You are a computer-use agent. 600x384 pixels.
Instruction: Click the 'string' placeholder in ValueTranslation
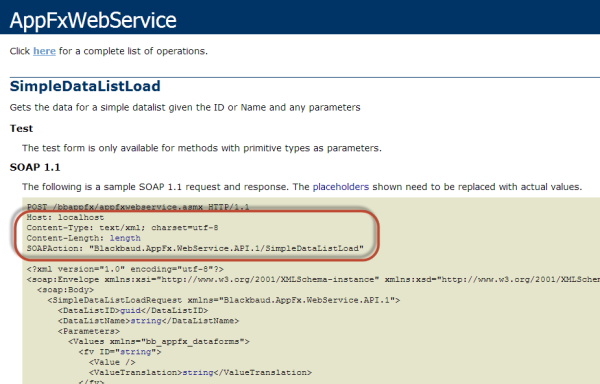198,373
